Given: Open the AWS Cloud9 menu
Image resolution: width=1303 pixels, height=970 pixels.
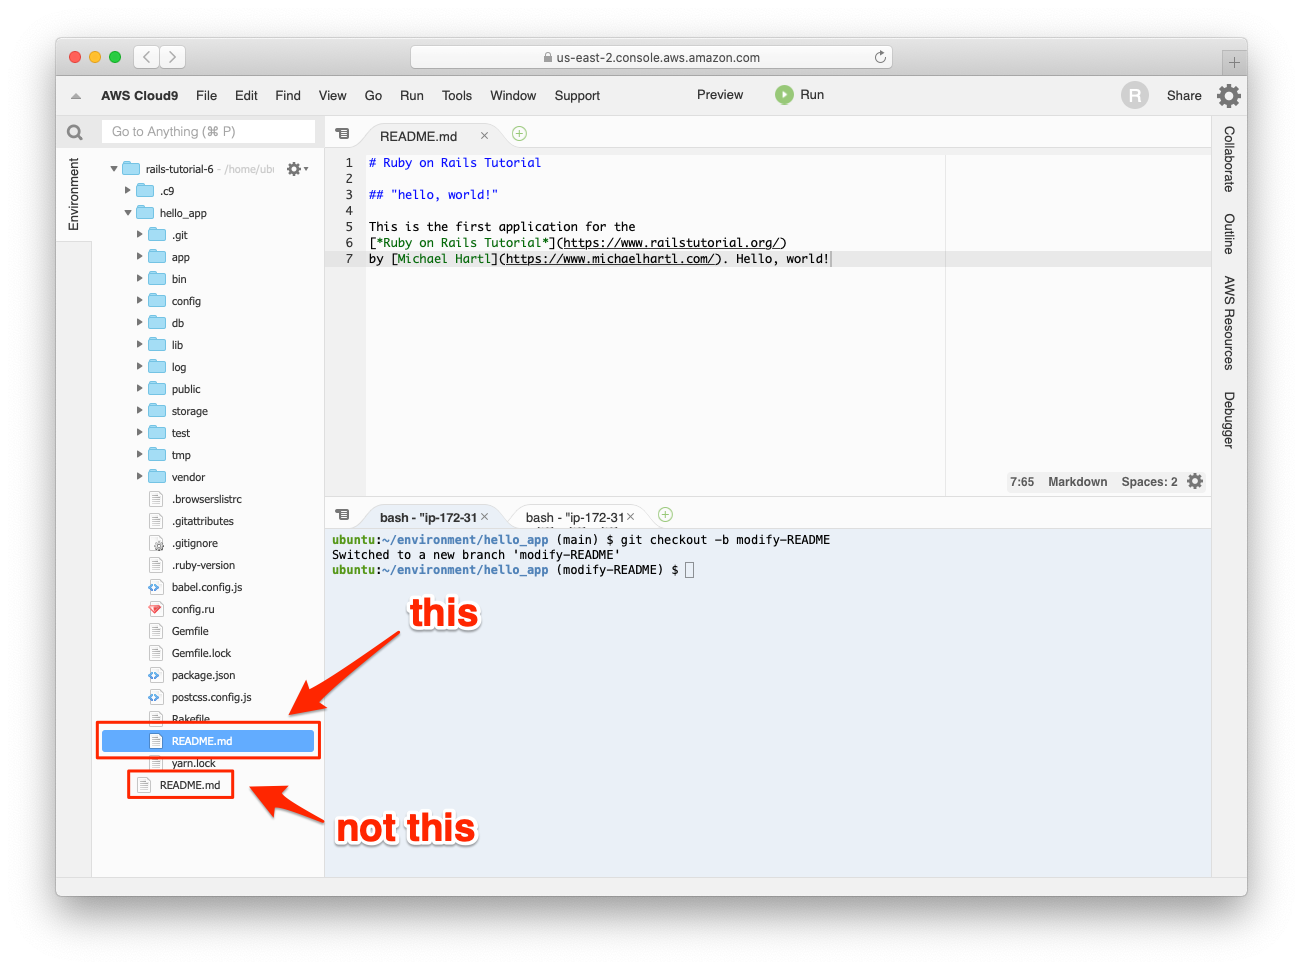Looking at the screenshot, I should 139,96.
